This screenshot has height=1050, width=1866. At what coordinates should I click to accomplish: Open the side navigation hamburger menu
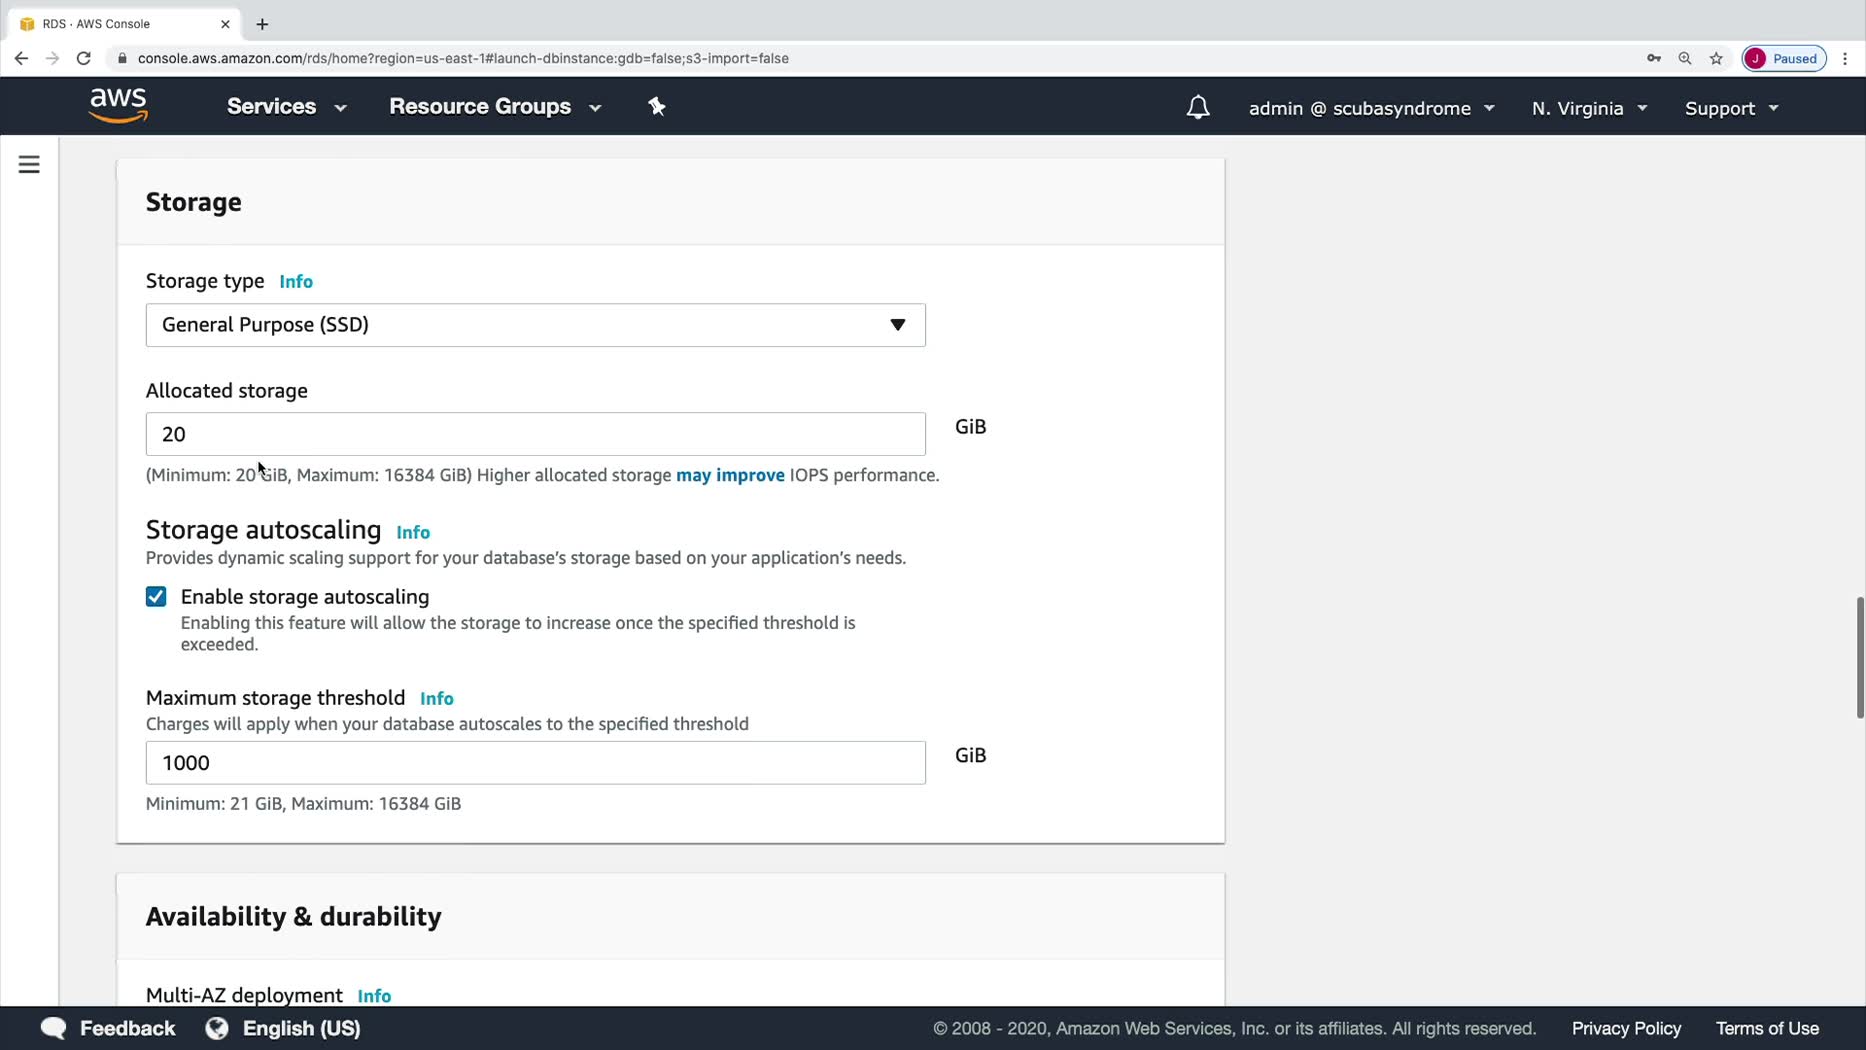click(29, 165)
